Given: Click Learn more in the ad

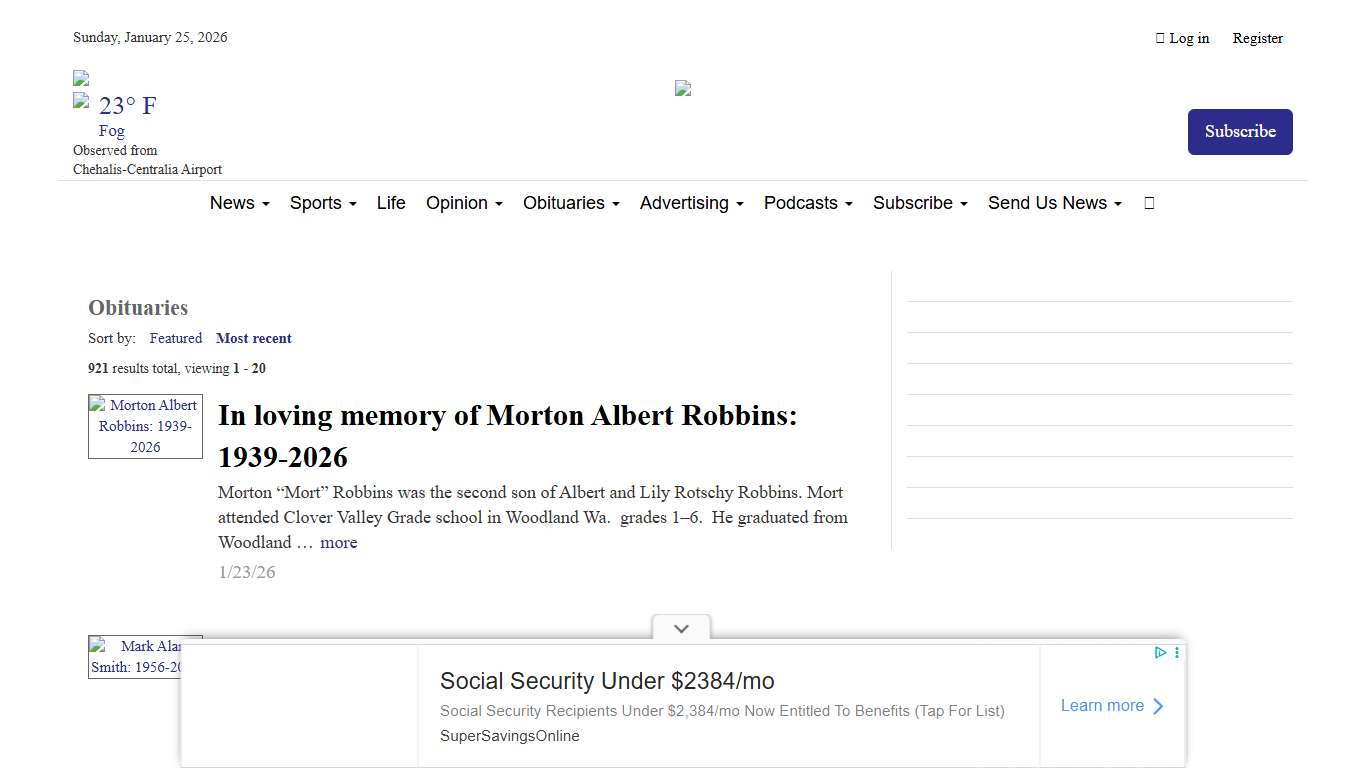Looking at the screenshot, I should point(1111,706).
